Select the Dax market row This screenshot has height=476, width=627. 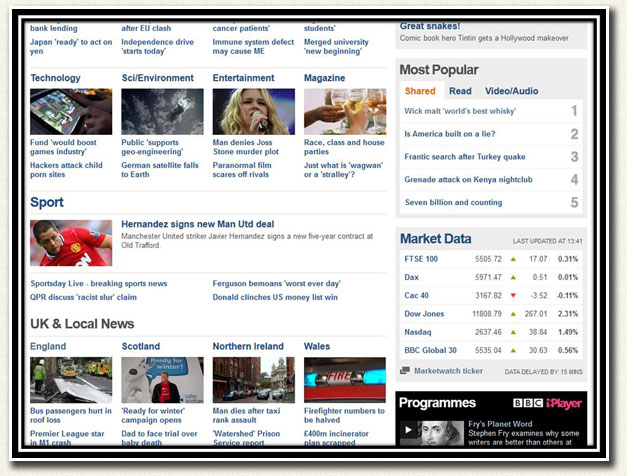491,277
